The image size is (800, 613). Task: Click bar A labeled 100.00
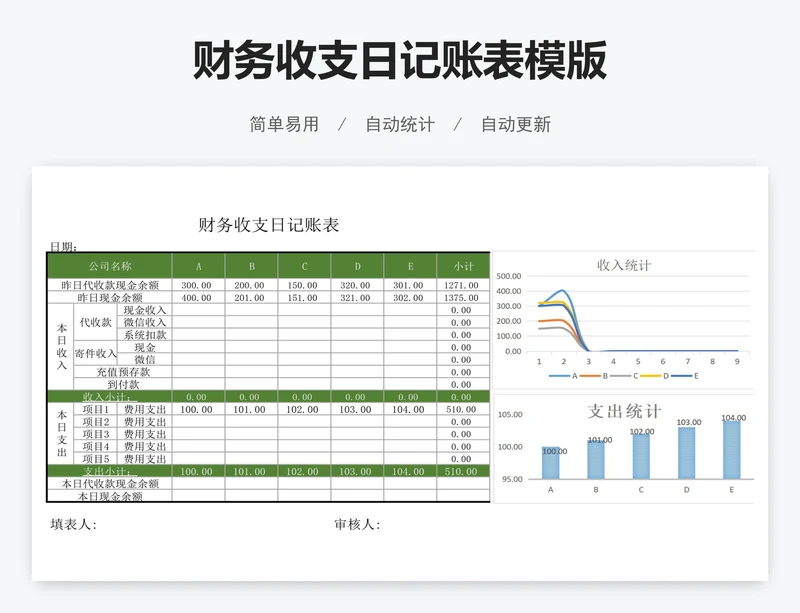click(x=551, y=463)
